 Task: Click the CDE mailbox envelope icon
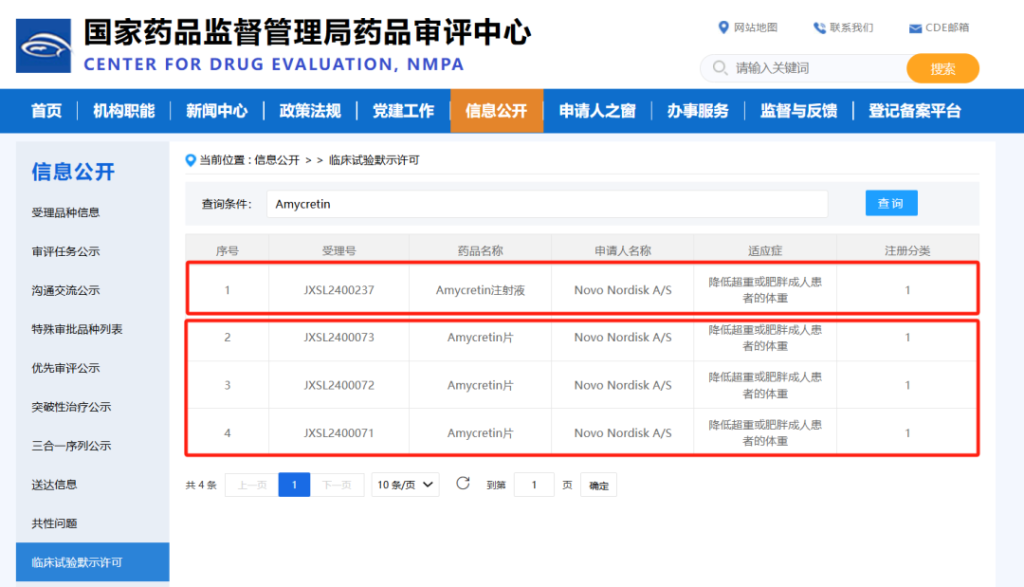[915, 28]
